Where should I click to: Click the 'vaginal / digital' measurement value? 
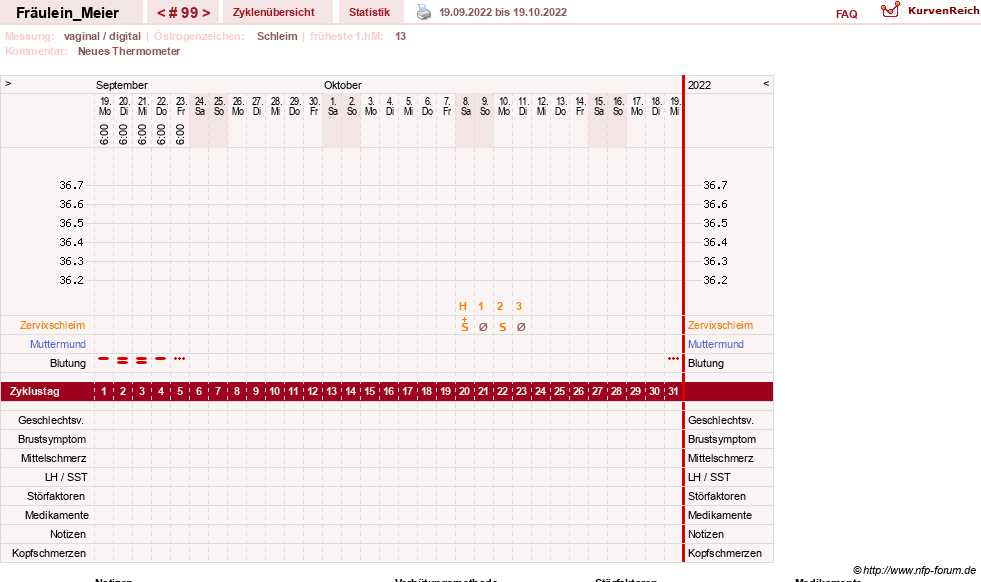tap(102, 36)
